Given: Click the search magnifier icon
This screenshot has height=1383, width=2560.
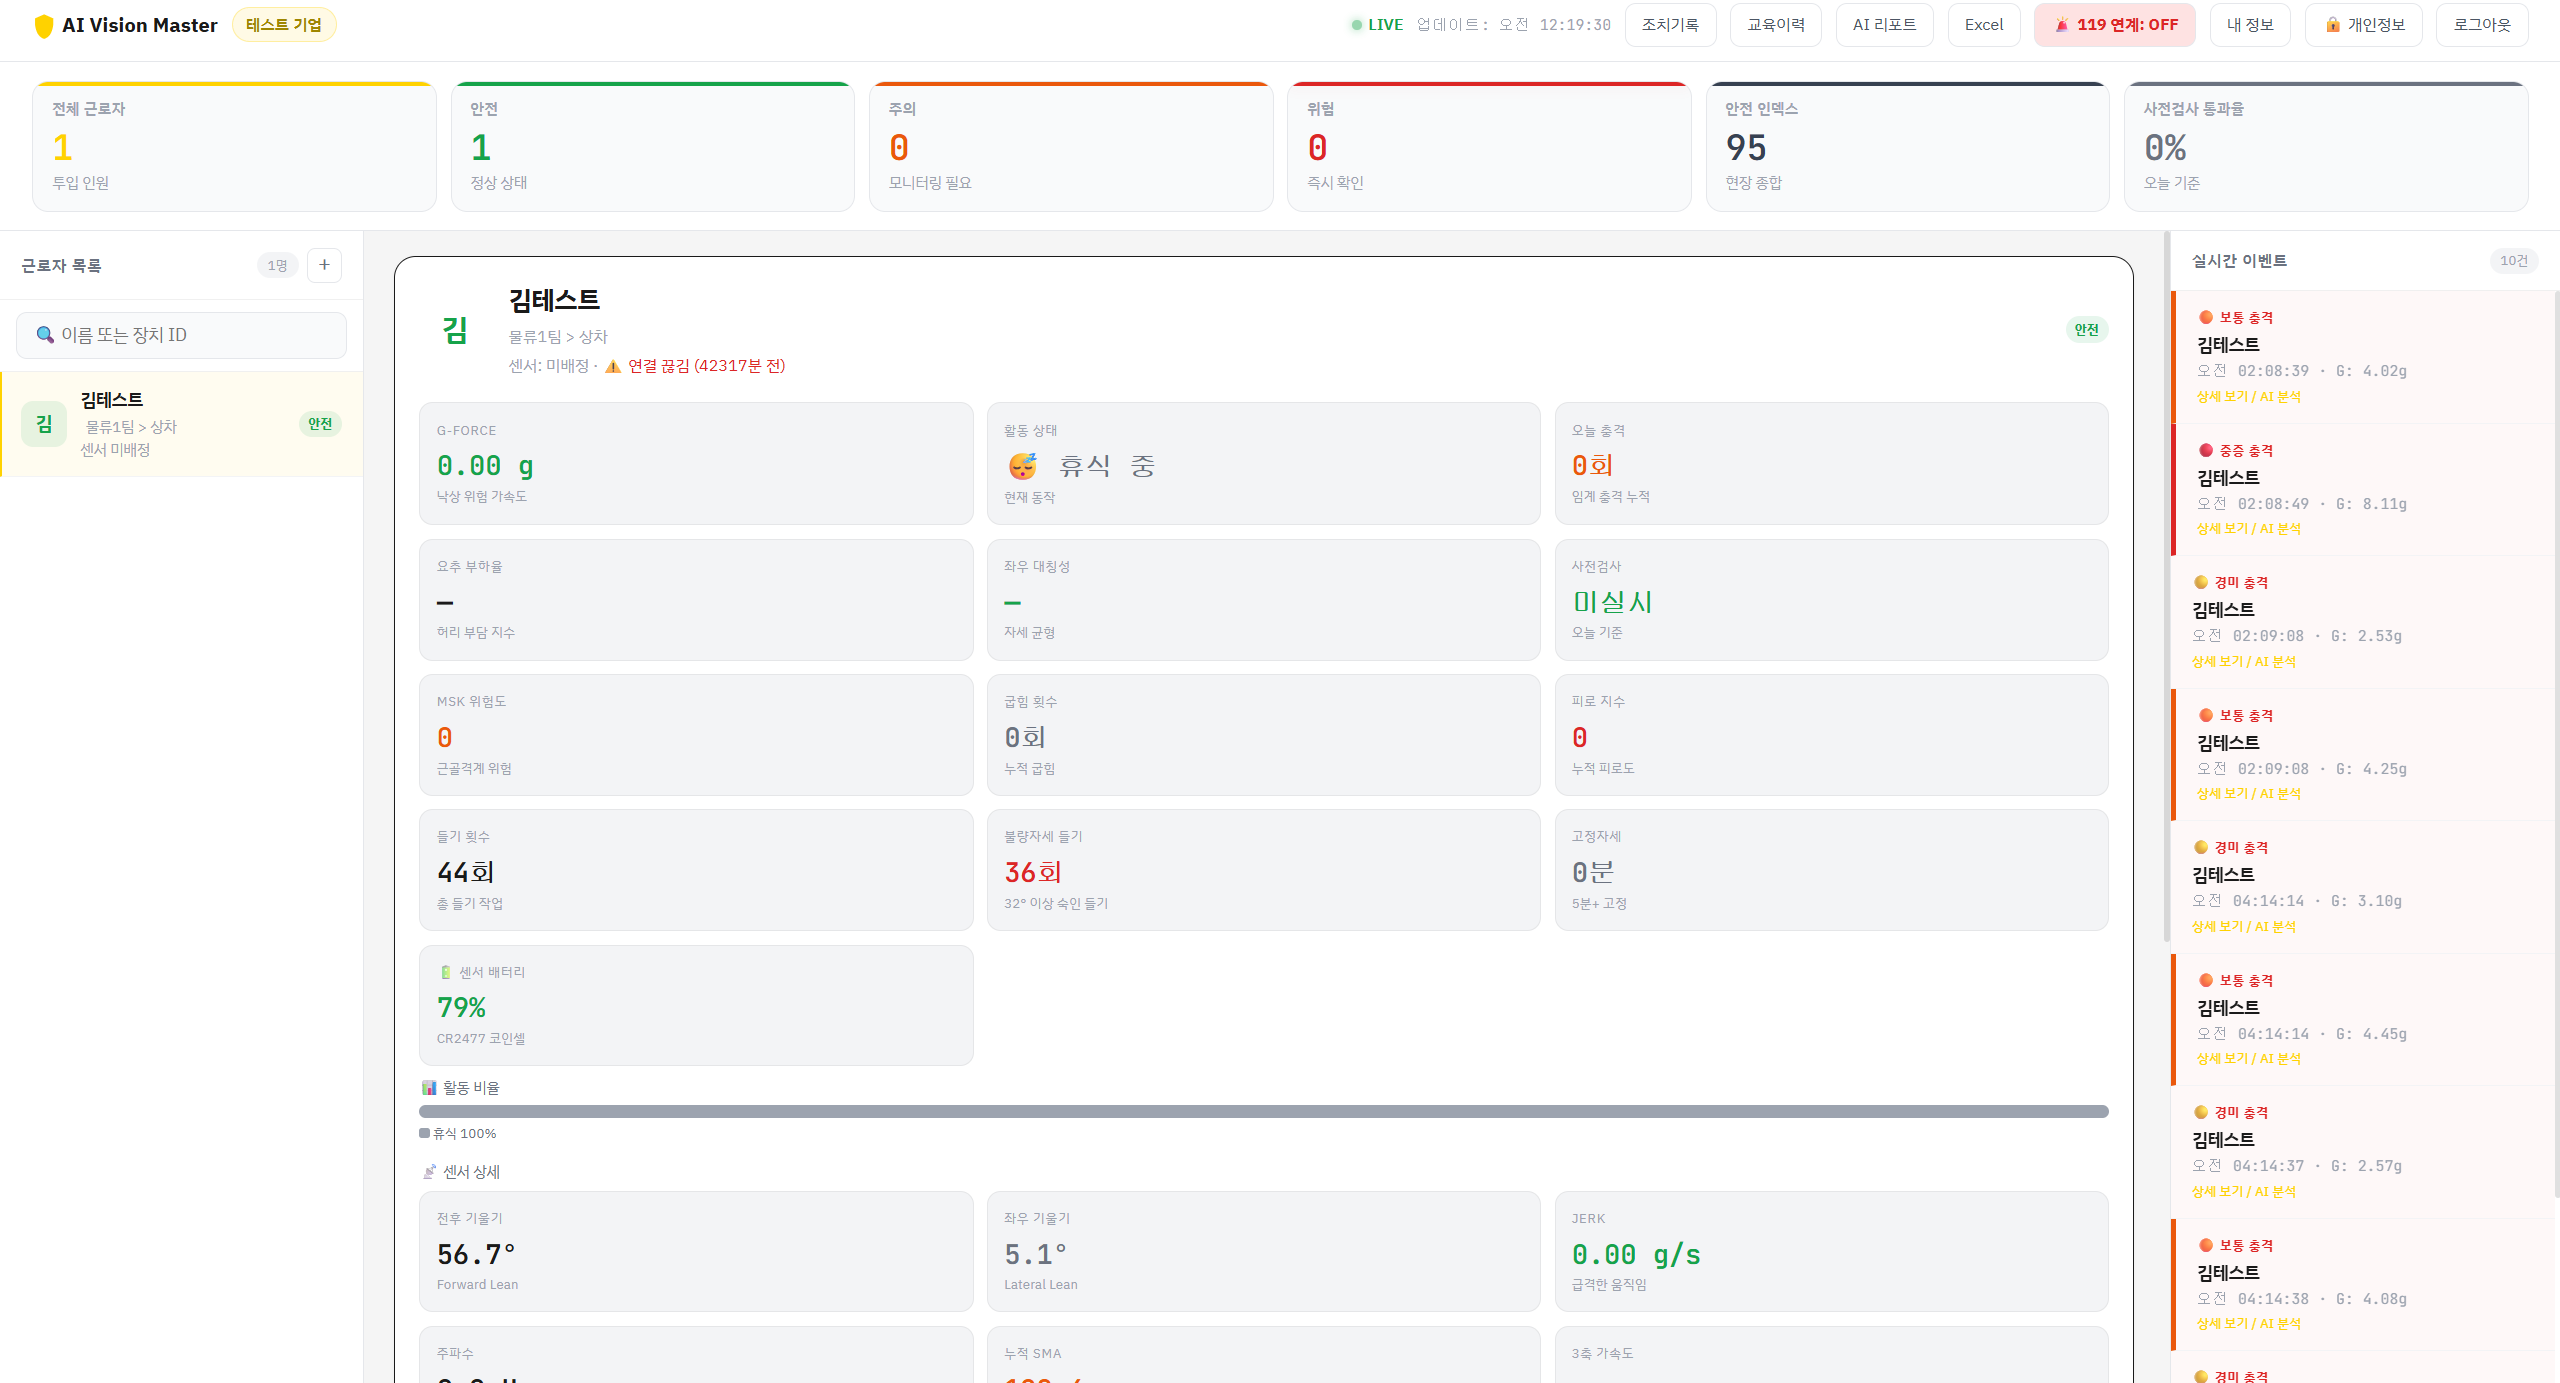Looking at the screenshot, I should tap(45, 335).
